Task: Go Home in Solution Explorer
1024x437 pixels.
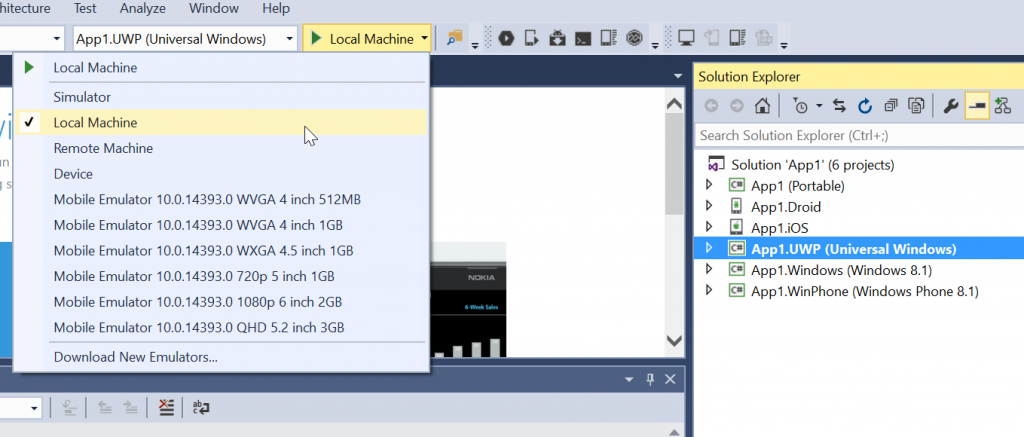Action: pyautogui.click(x=761, y=106)
